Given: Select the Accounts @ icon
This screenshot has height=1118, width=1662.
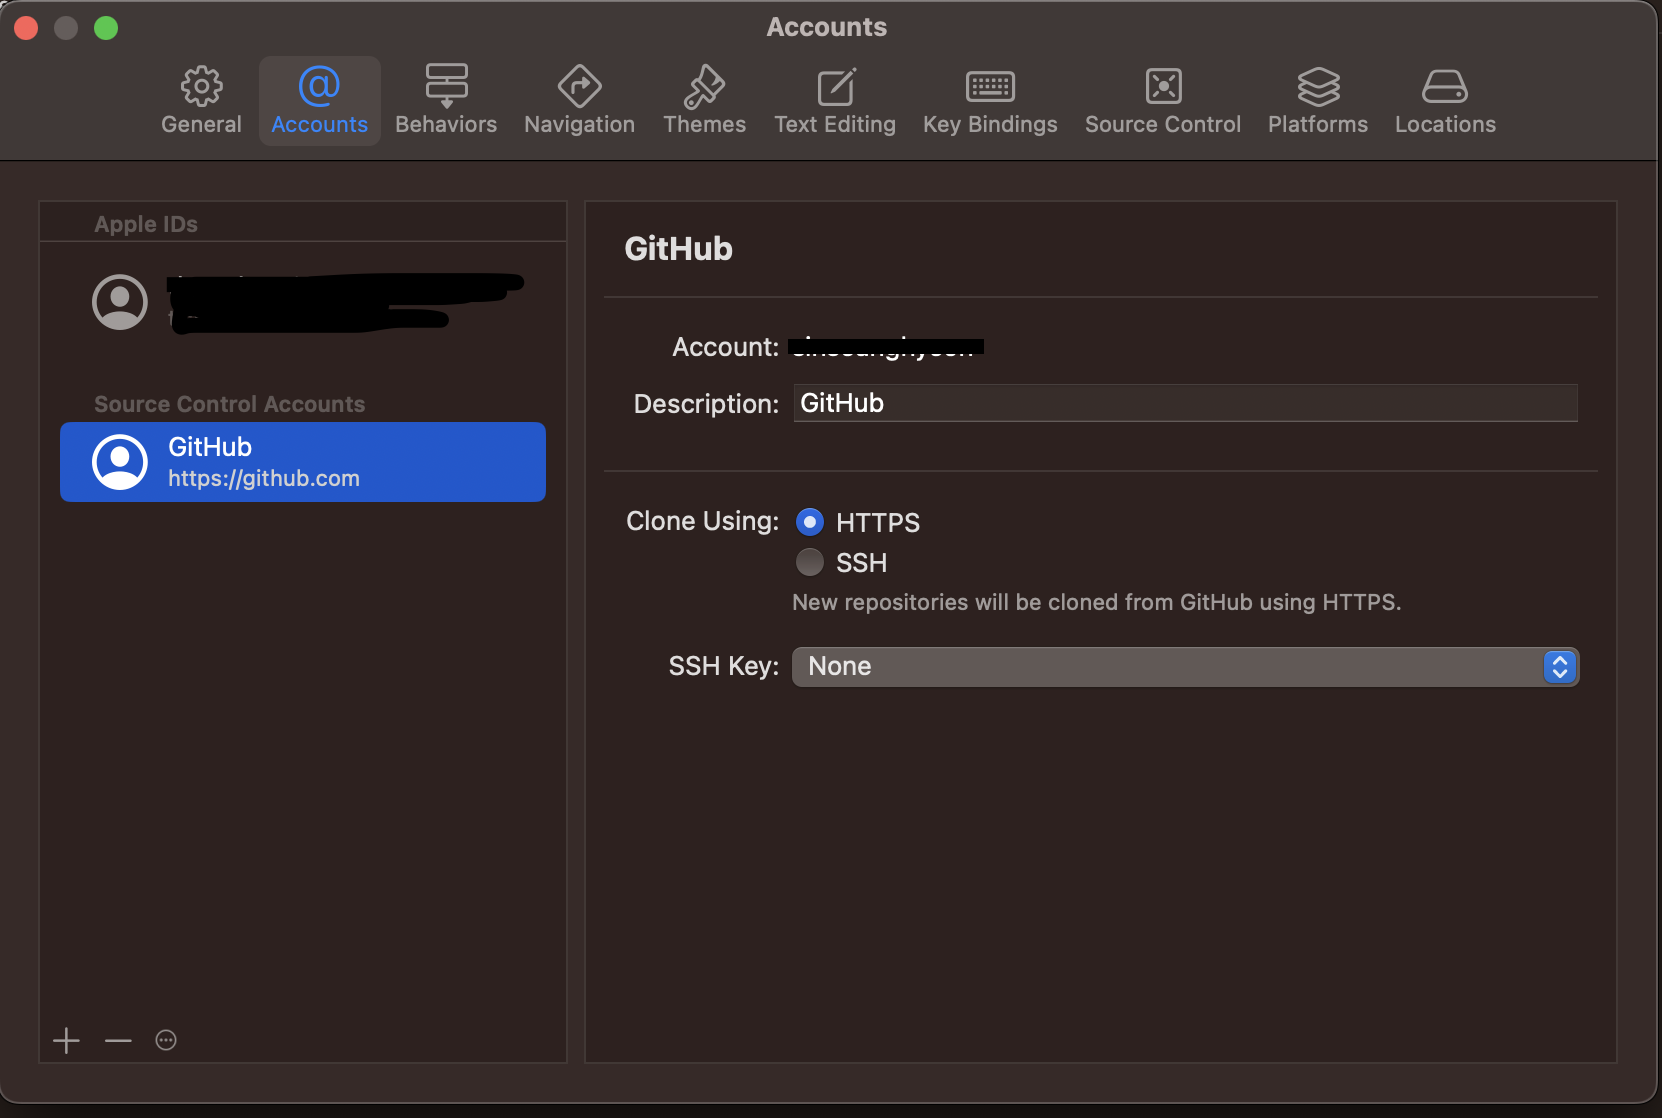Looking at the screenshot, I should coord(319,86).
